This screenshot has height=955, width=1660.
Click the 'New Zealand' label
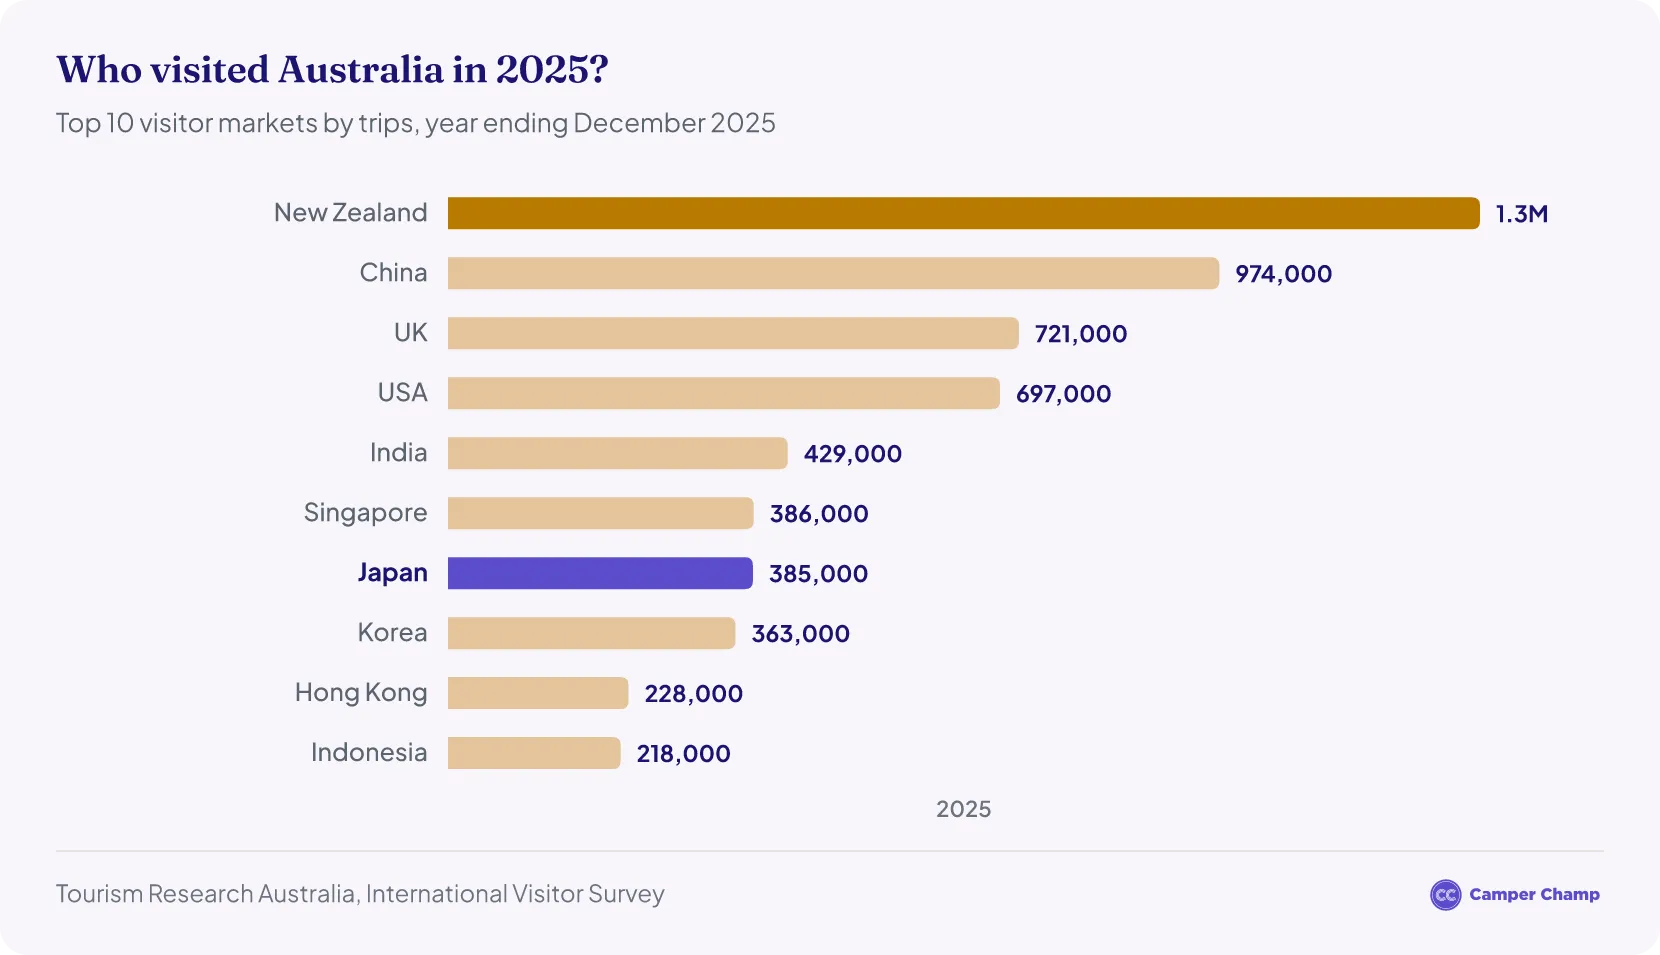pos(351,213)
